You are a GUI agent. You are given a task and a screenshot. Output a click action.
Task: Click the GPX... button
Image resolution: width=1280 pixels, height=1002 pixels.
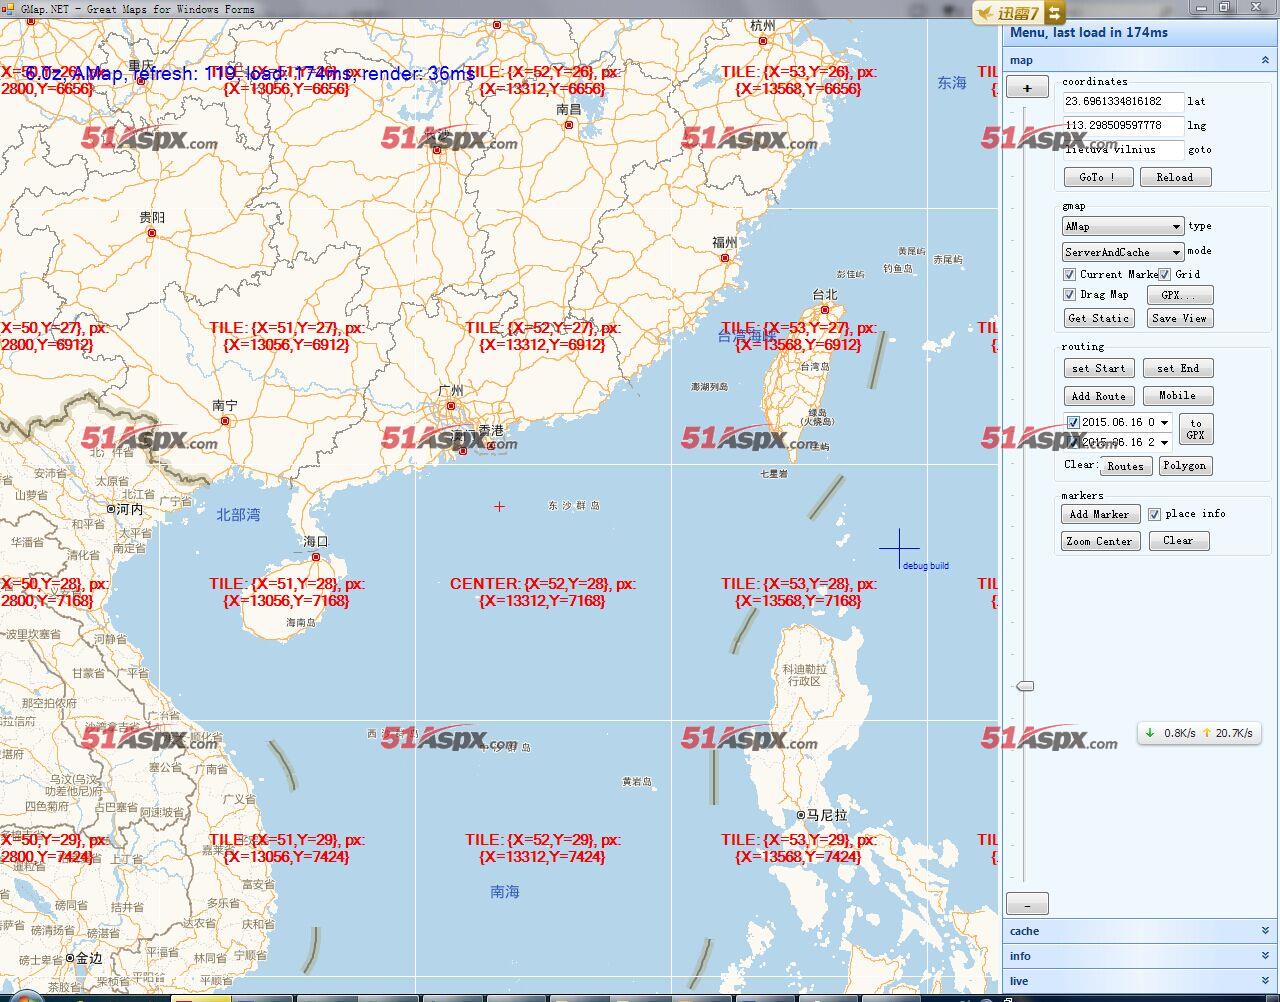1180,295
